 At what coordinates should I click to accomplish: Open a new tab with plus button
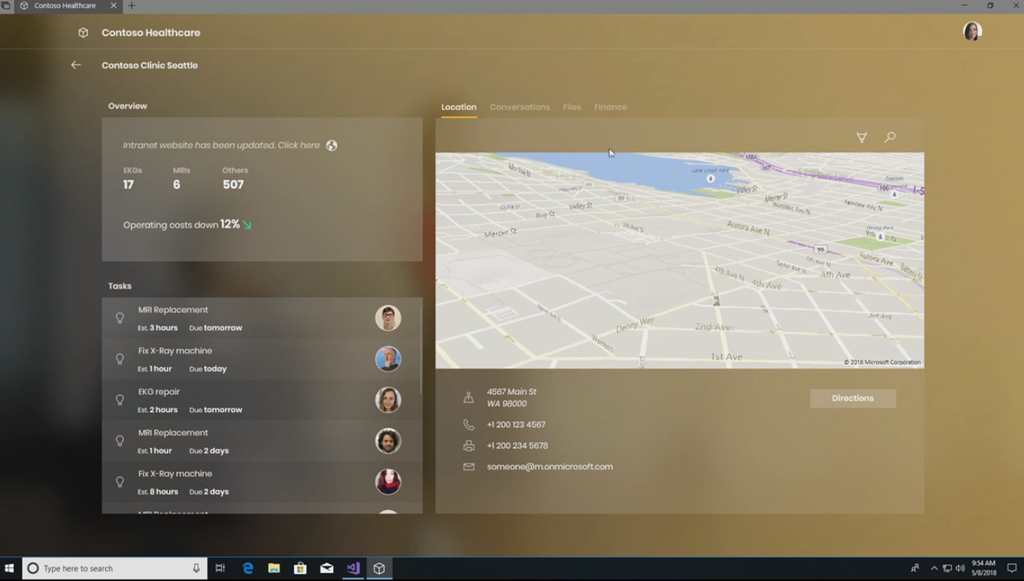pyautogui.click(x=131, y=5)
